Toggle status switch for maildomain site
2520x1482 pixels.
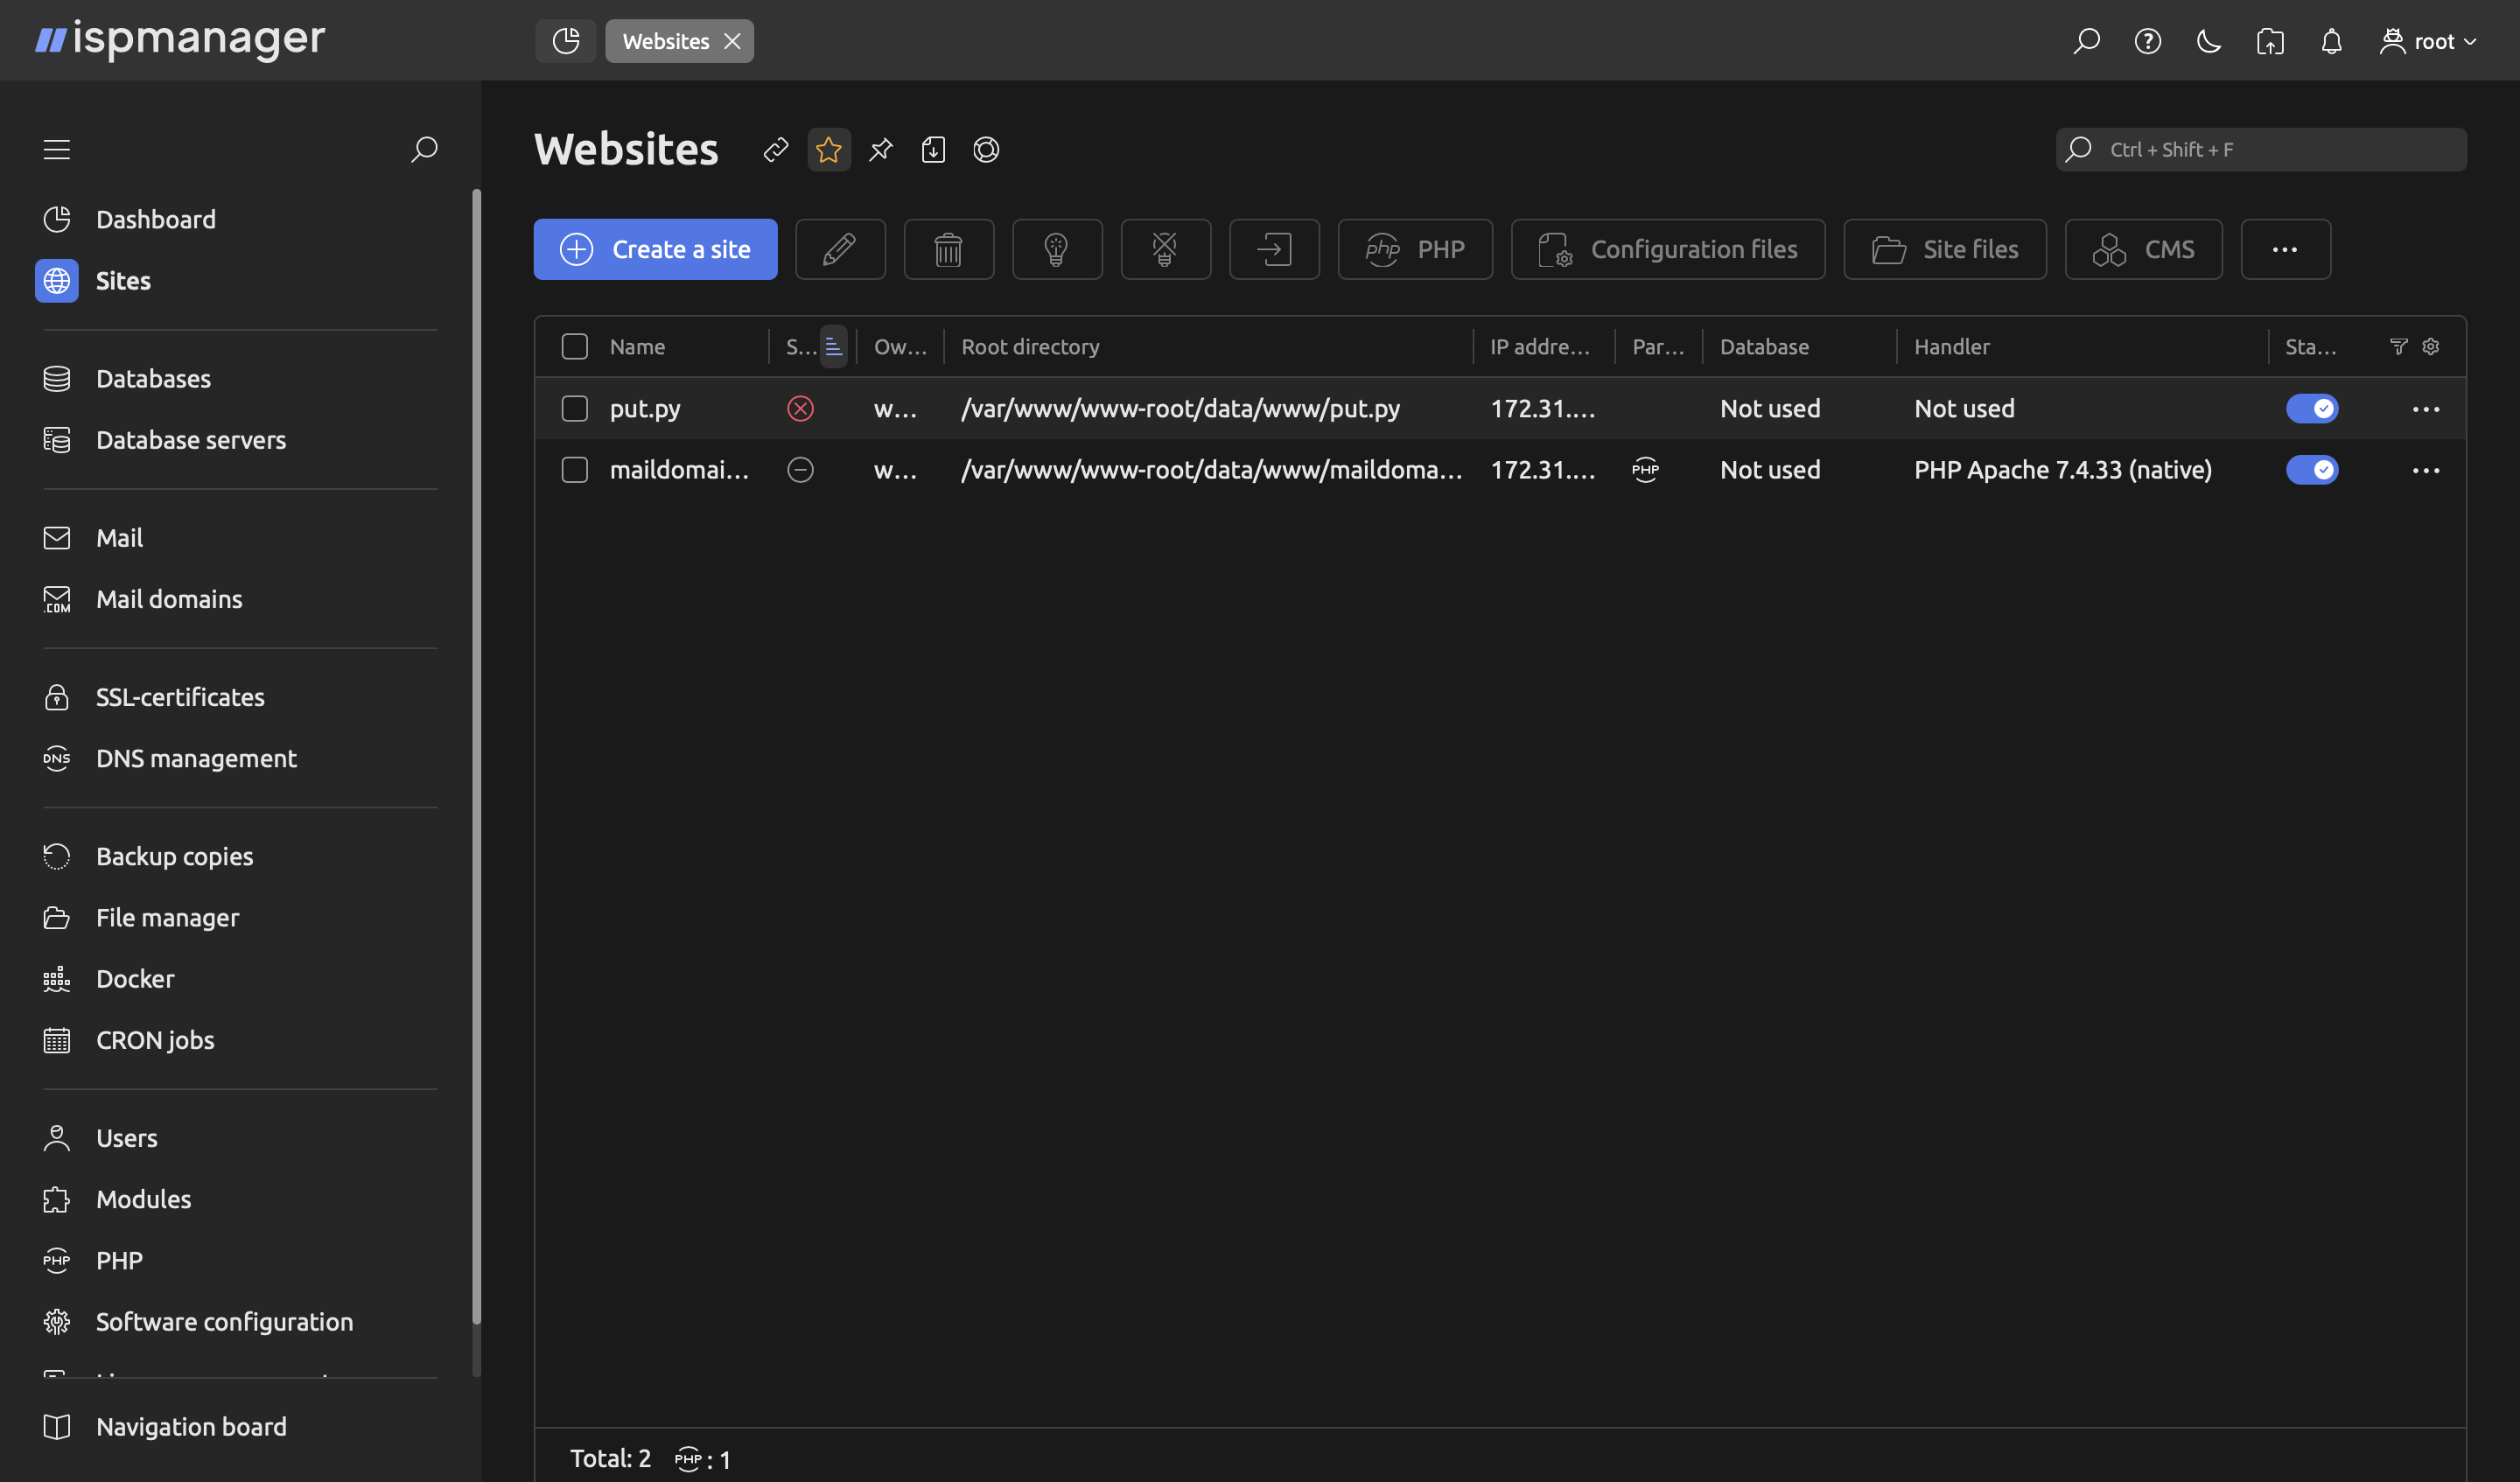click(x=2311, y=470)
